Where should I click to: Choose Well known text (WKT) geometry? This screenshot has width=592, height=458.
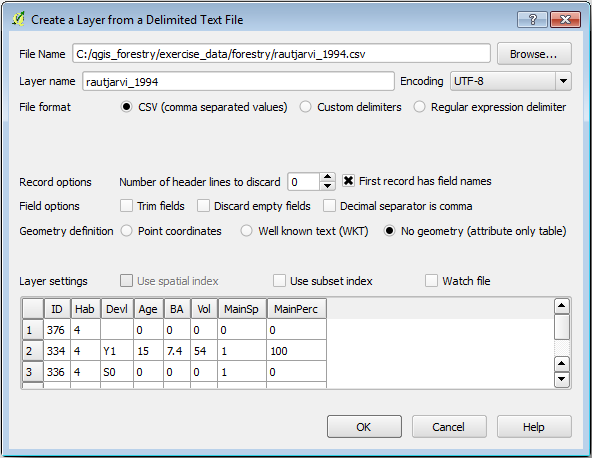coord(246,231)
